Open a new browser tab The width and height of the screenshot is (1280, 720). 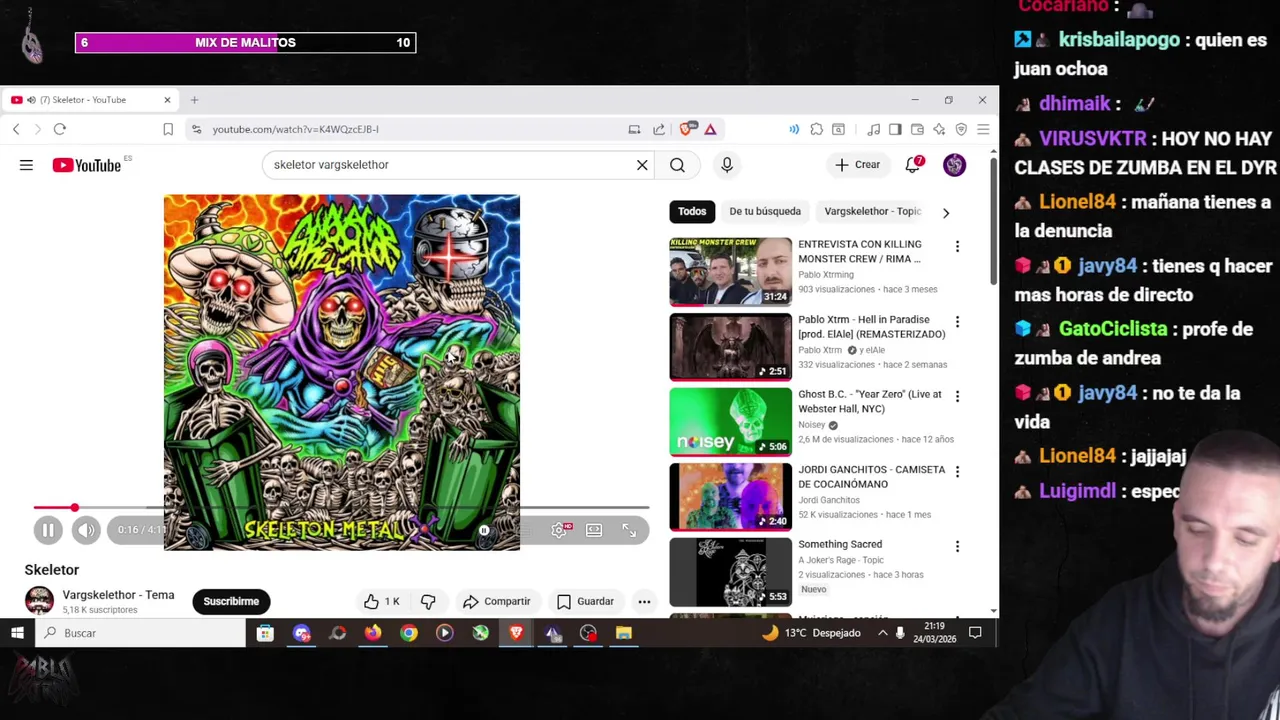194,100
